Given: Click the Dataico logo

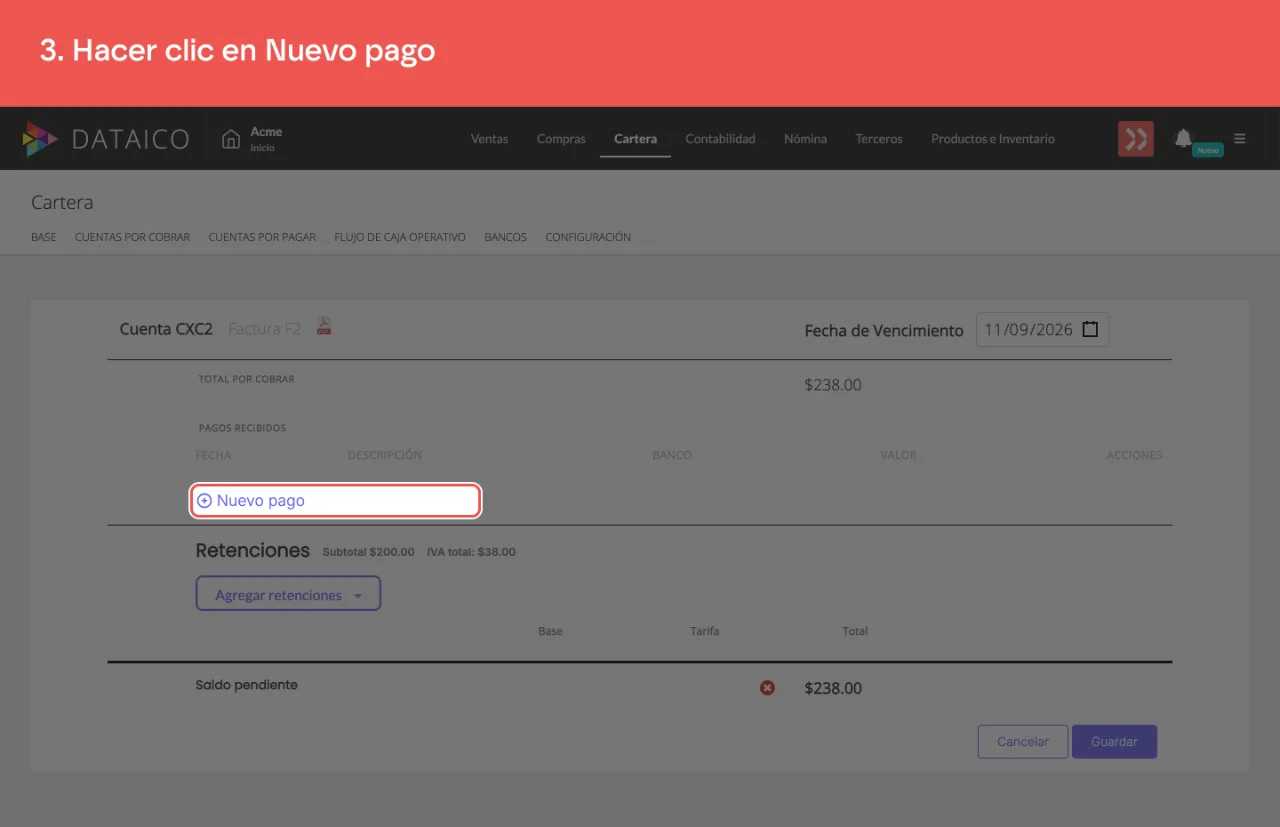Looking at the screenshot, I should [106, 139].
